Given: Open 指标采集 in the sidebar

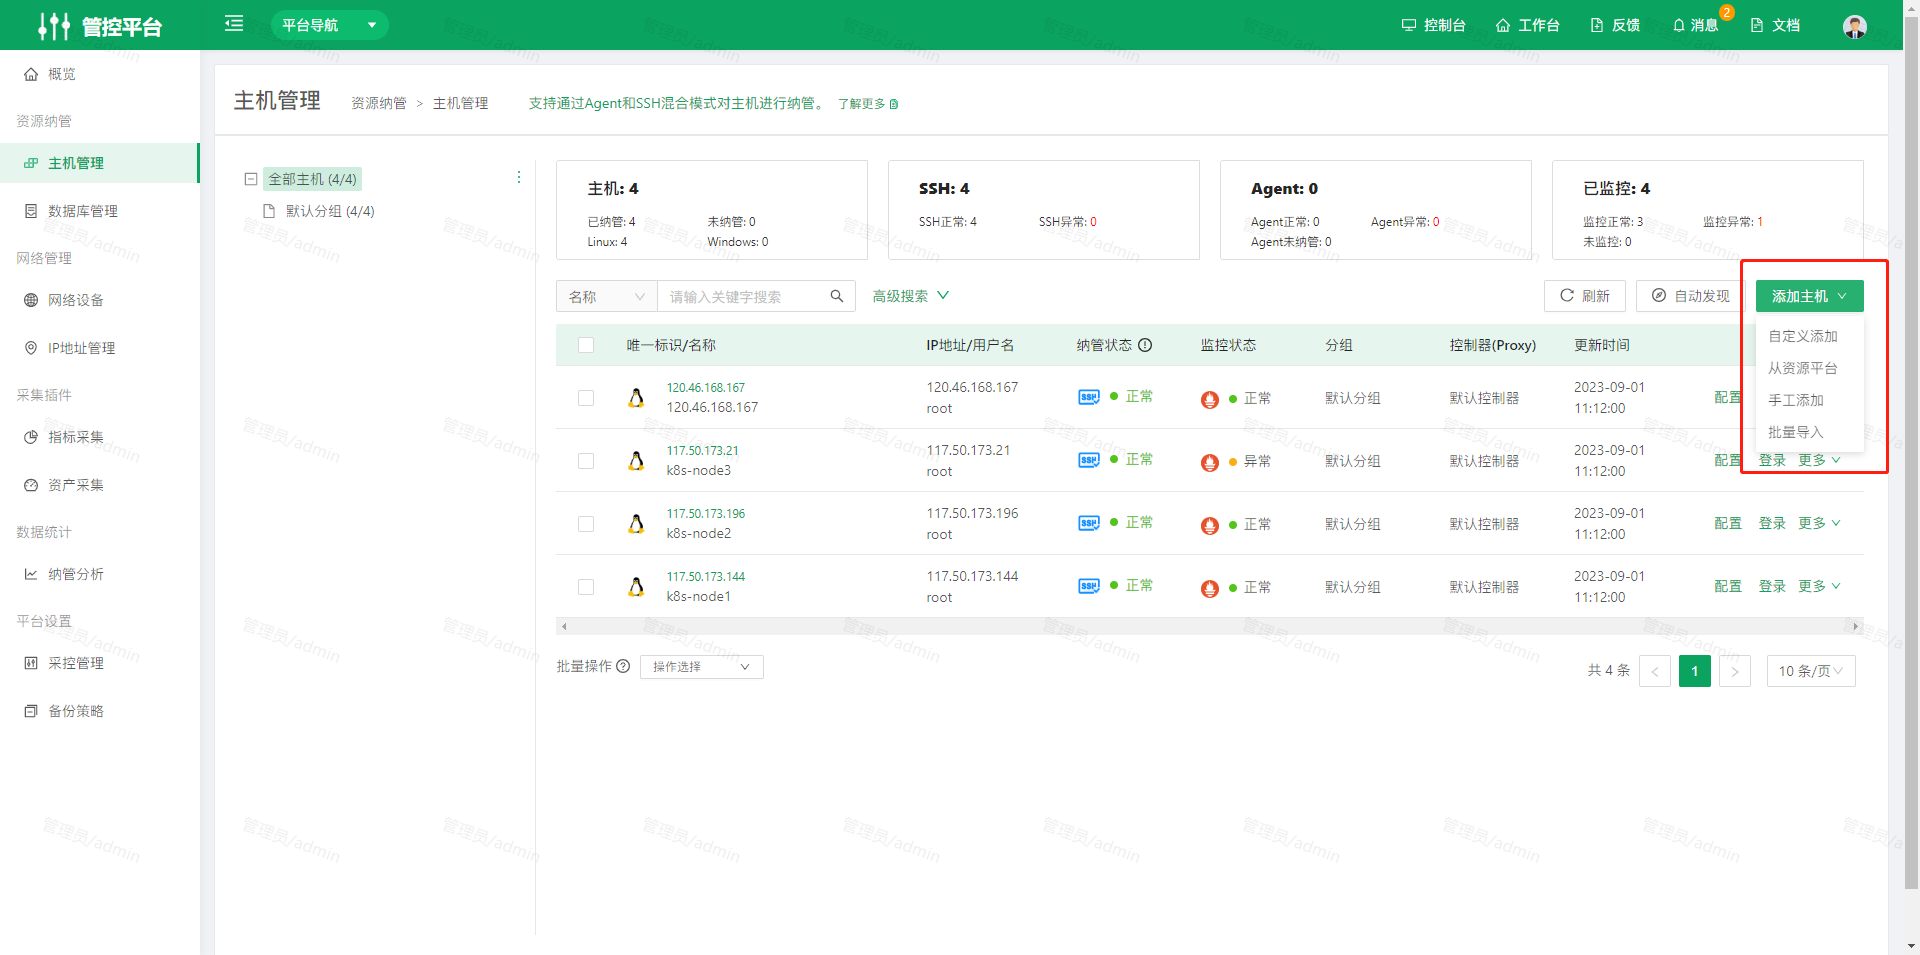Looking at the screenshot, I should [99, 437].
